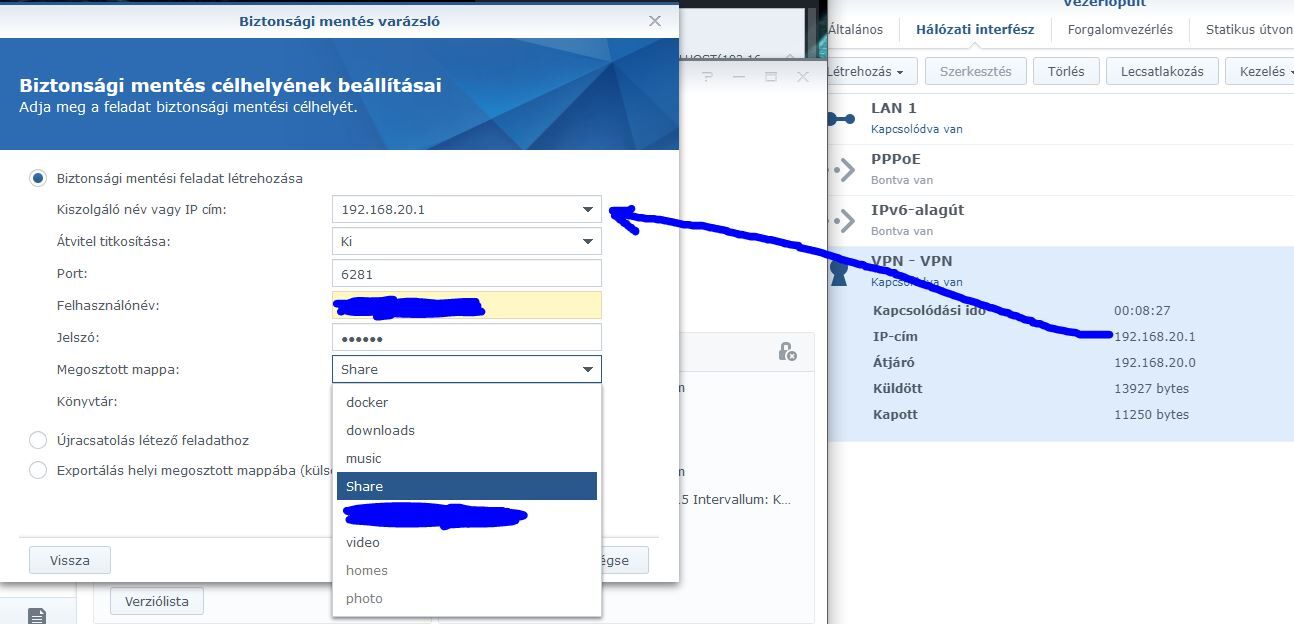Select the PPPoE interface row
Screen dimensions: 1294x624
1061,169
